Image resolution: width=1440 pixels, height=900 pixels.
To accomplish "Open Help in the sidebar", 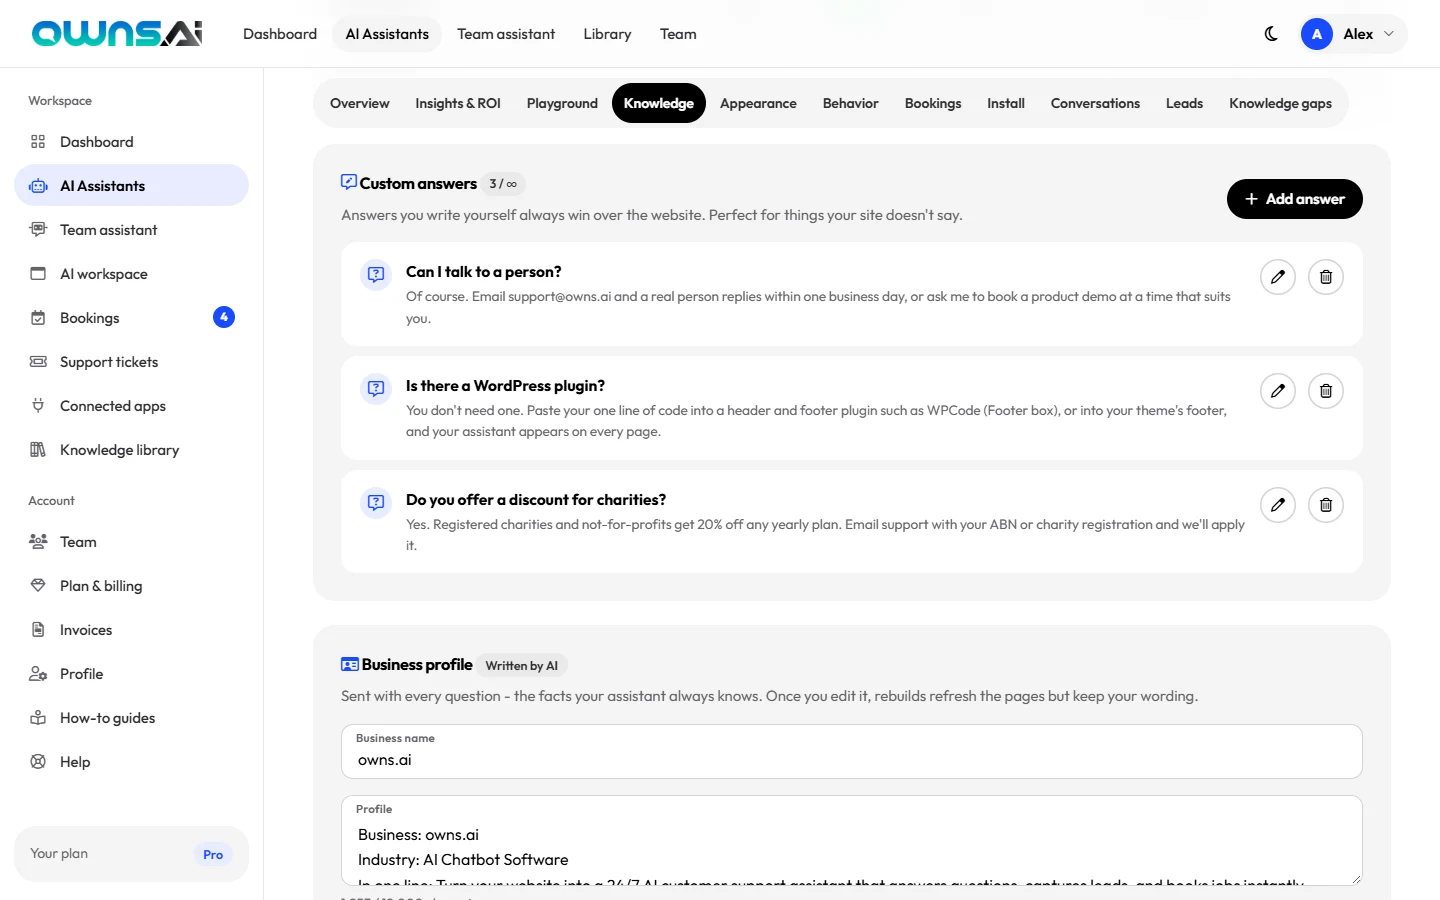I will click(x=131, y=762).
